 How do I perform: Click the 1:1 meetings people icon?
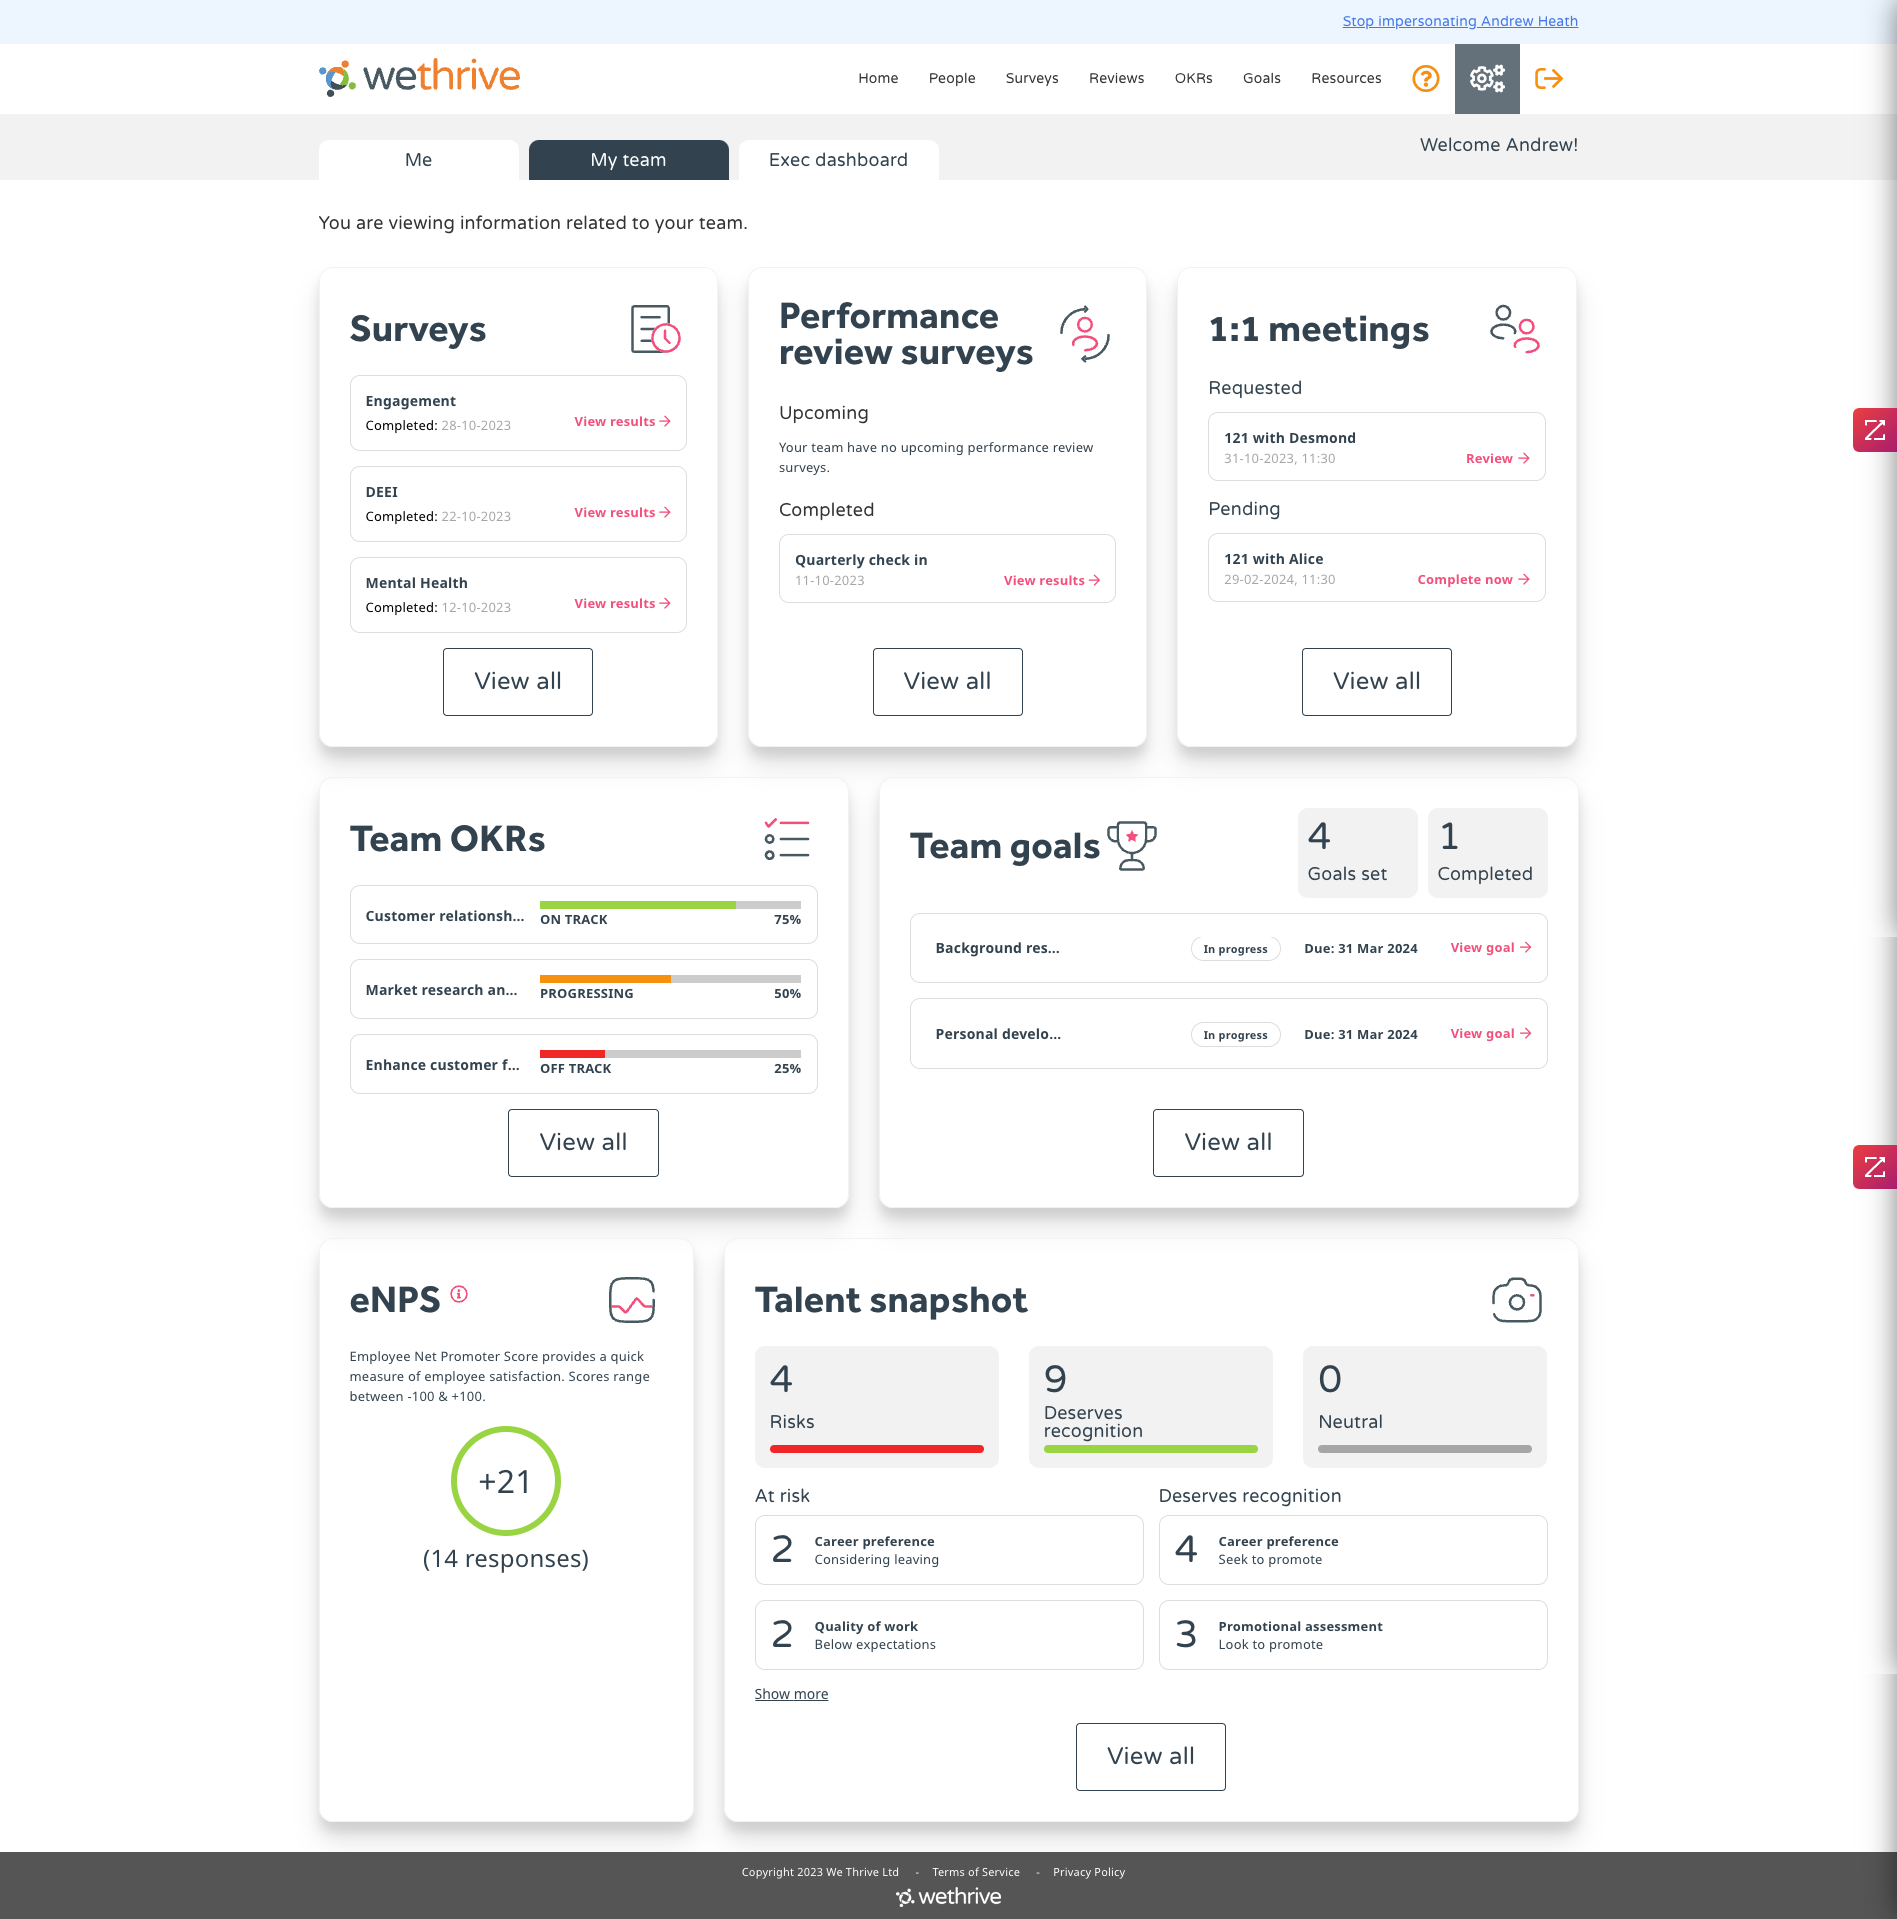(x=1513, y=327)
